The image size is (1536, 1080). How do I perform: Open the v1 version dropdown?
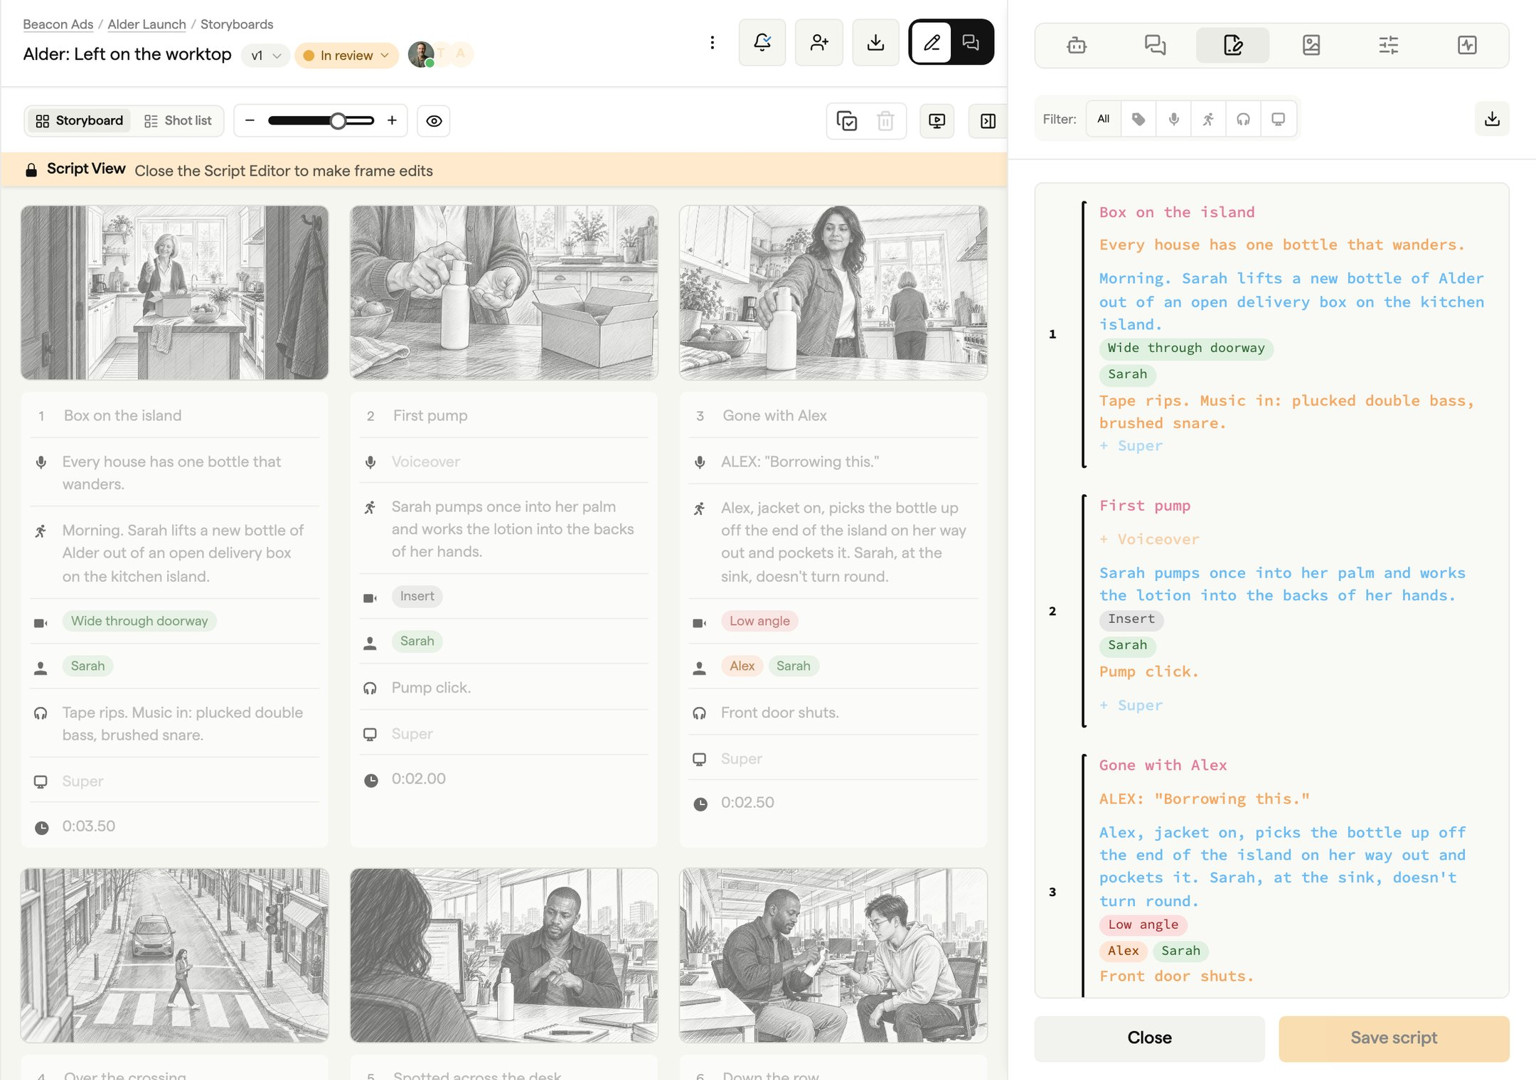pyautogui.click(x=265, y=55)
